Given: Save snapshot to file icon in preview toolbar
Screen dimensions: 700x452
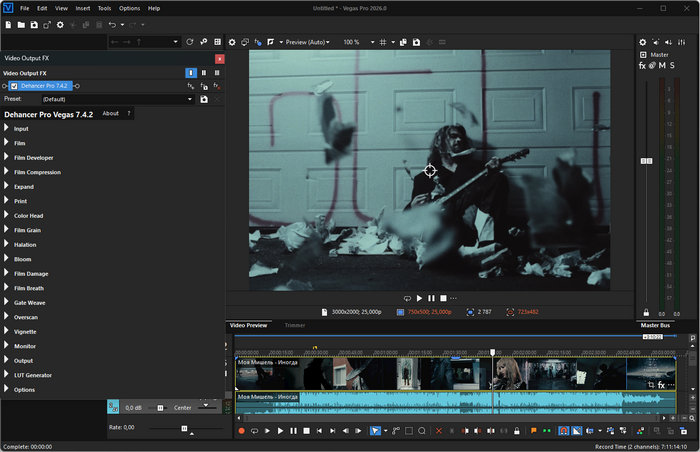Looking at the screenshot, I should click(x=416, y=42).
